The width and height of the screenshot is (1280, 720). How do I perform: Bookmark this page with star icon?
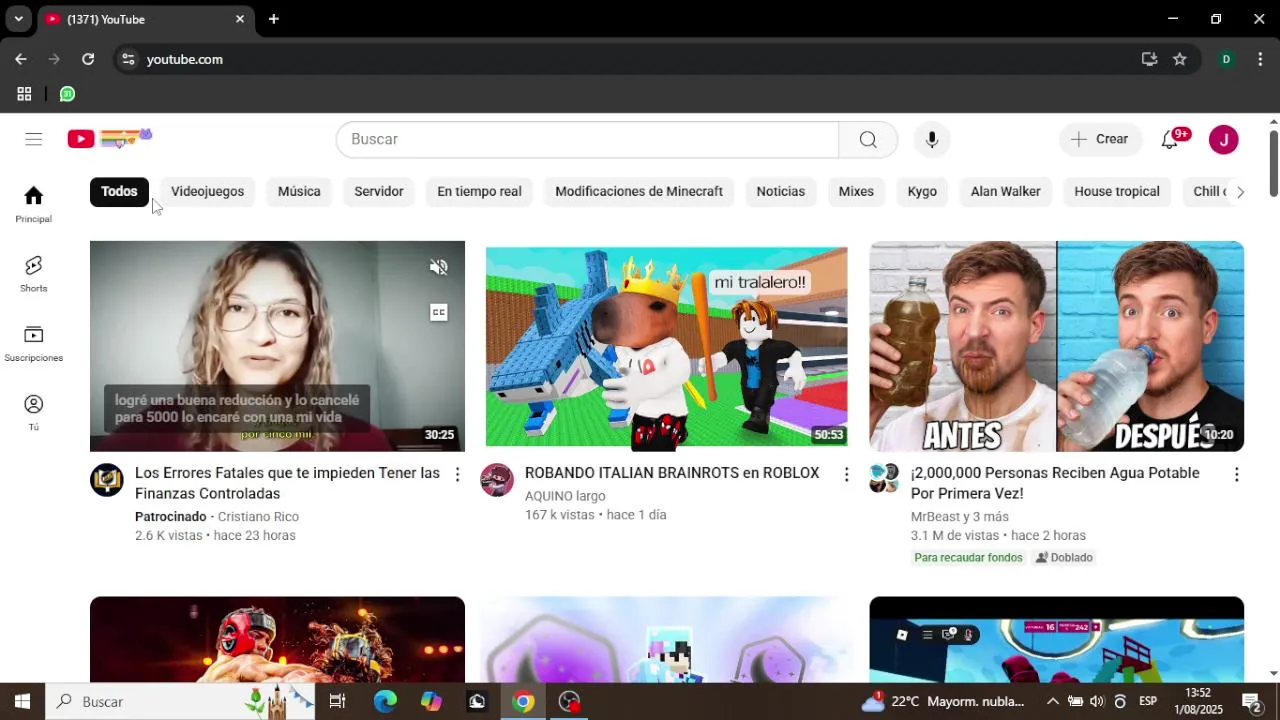click(x=1180, y=59)
